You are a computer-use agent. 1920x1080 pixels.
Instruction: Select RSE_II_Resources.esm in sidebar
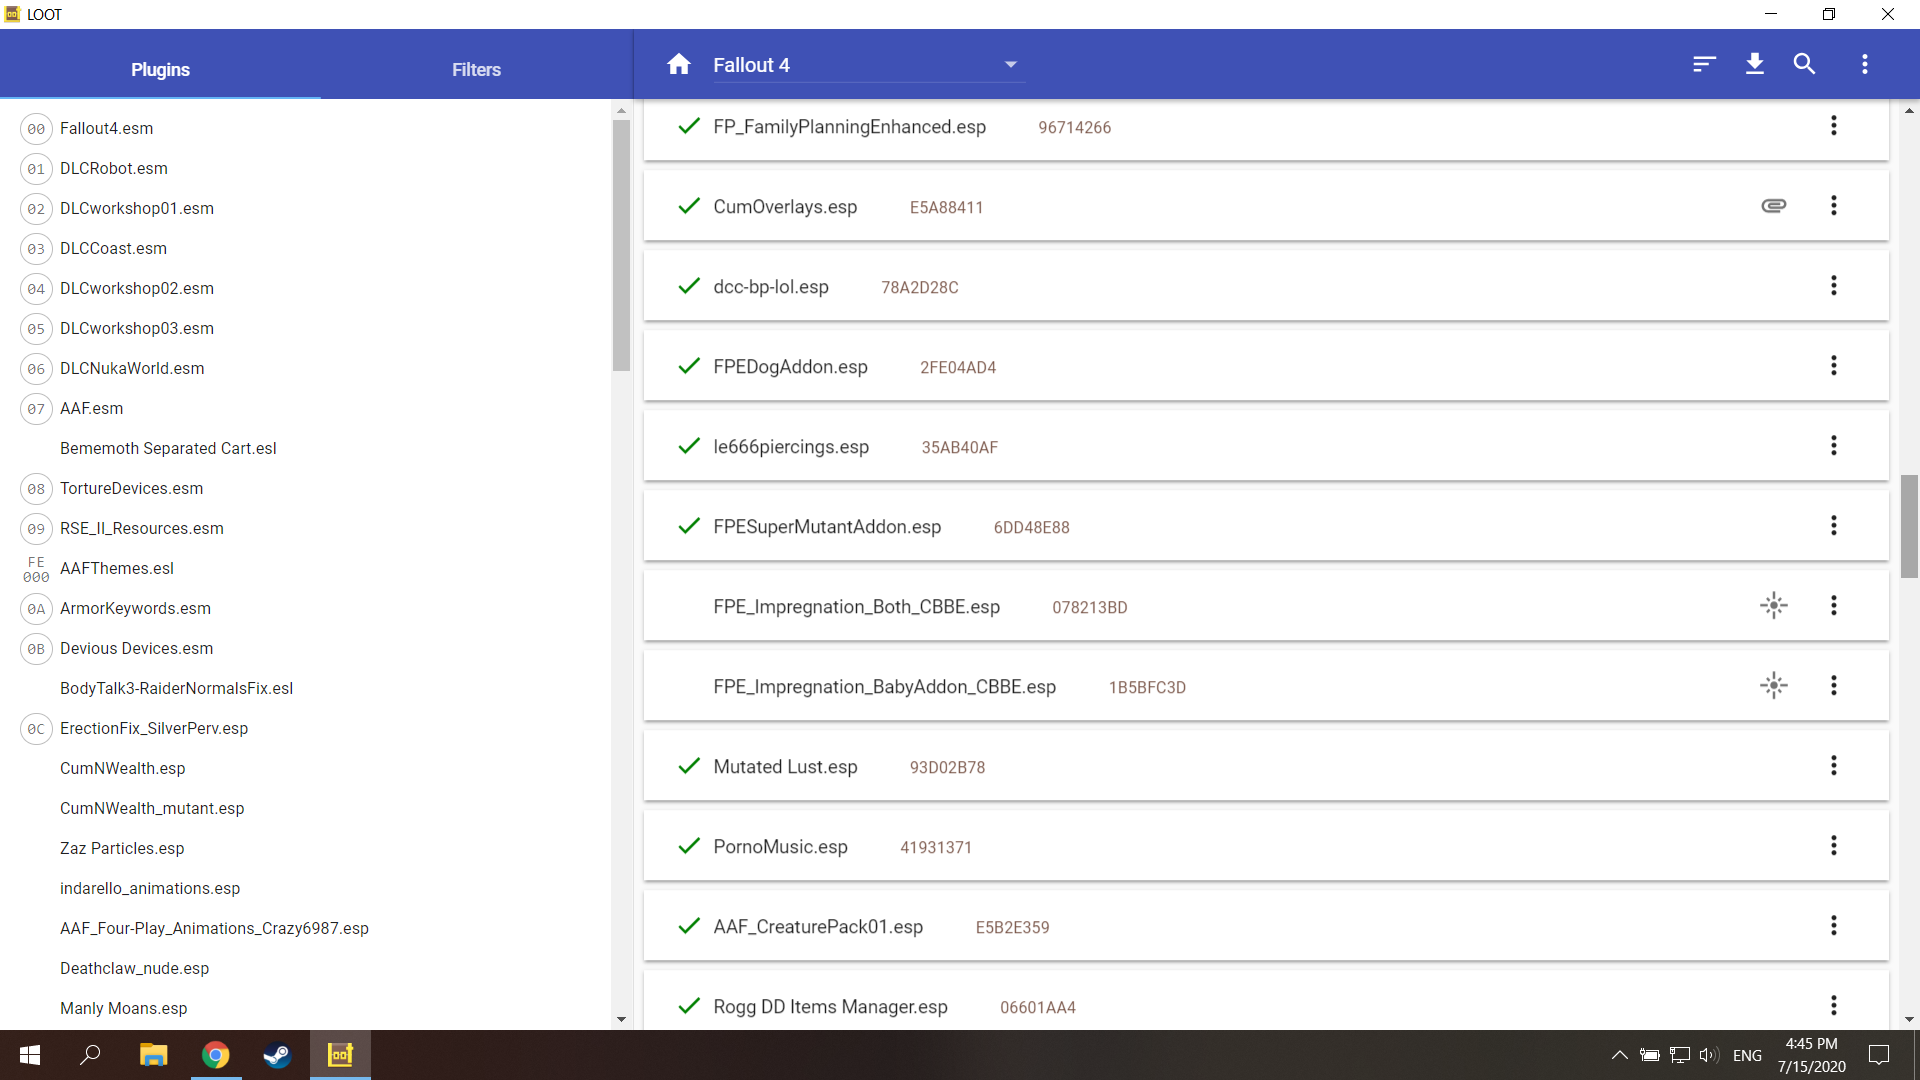141,528
